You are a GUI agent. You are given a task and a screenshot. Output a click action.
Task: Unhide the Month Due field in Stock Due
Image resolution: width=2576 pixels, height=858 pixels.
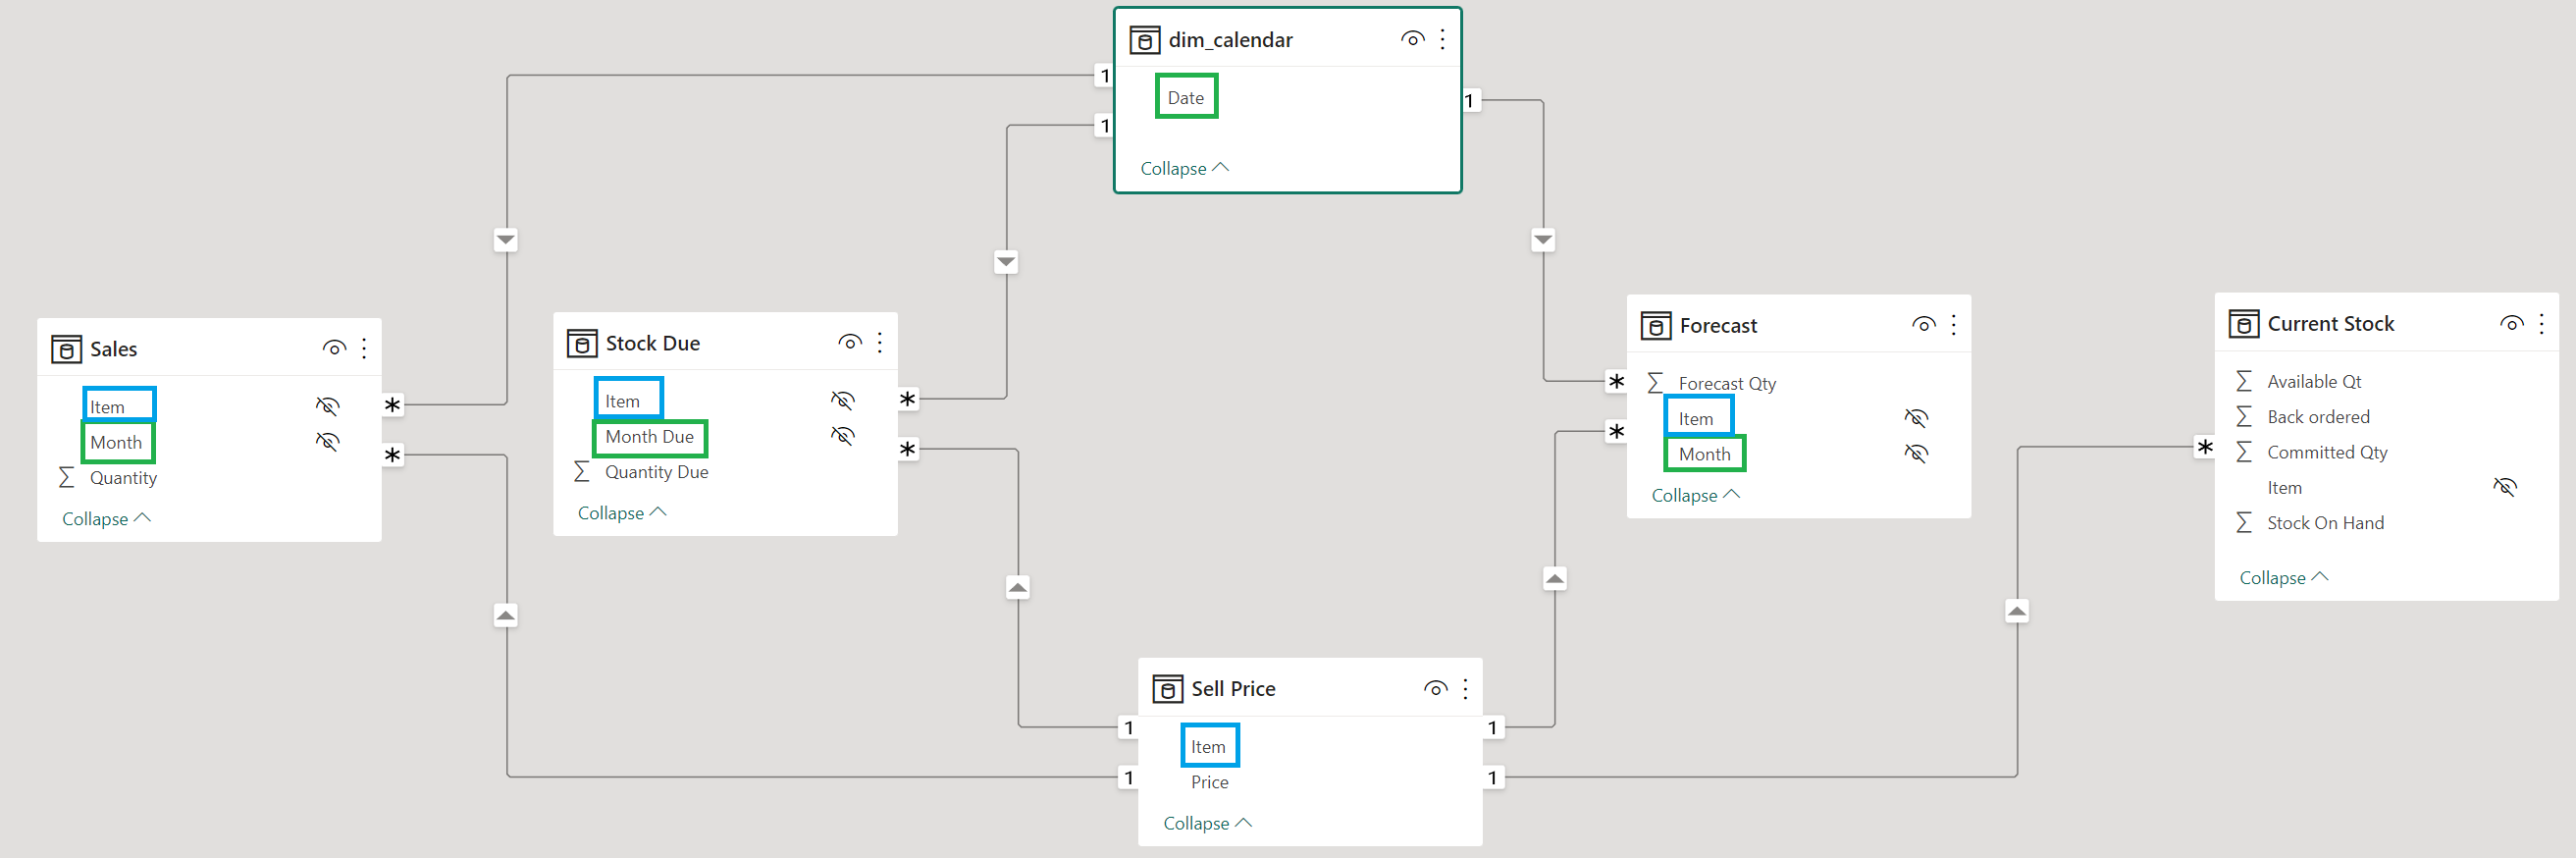(x=843, y=435)
